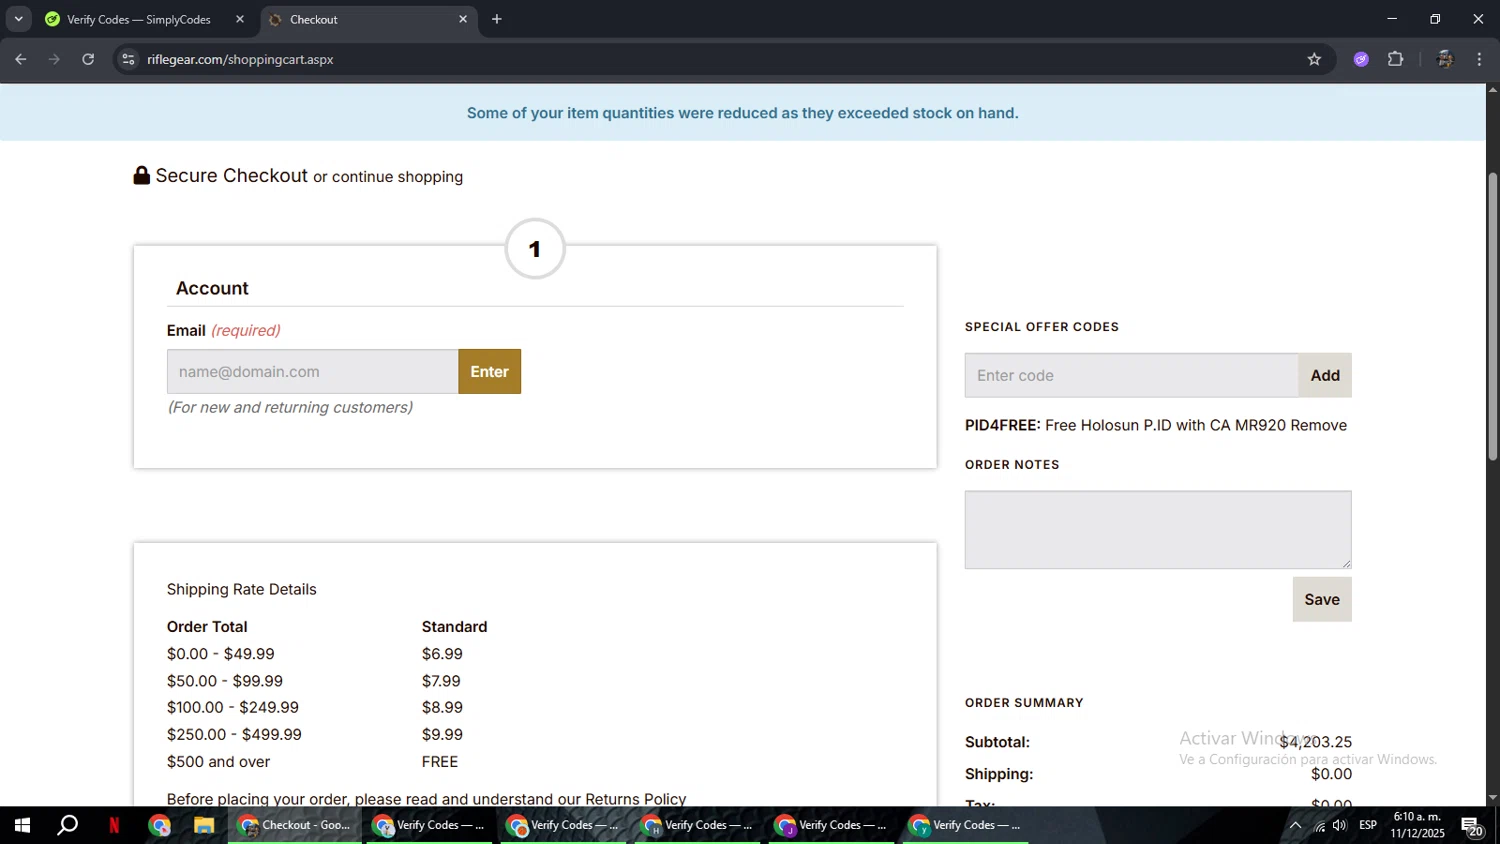1500x844 pixels.
Task: Open the Returns Policy link
Action: coord(636,799)
